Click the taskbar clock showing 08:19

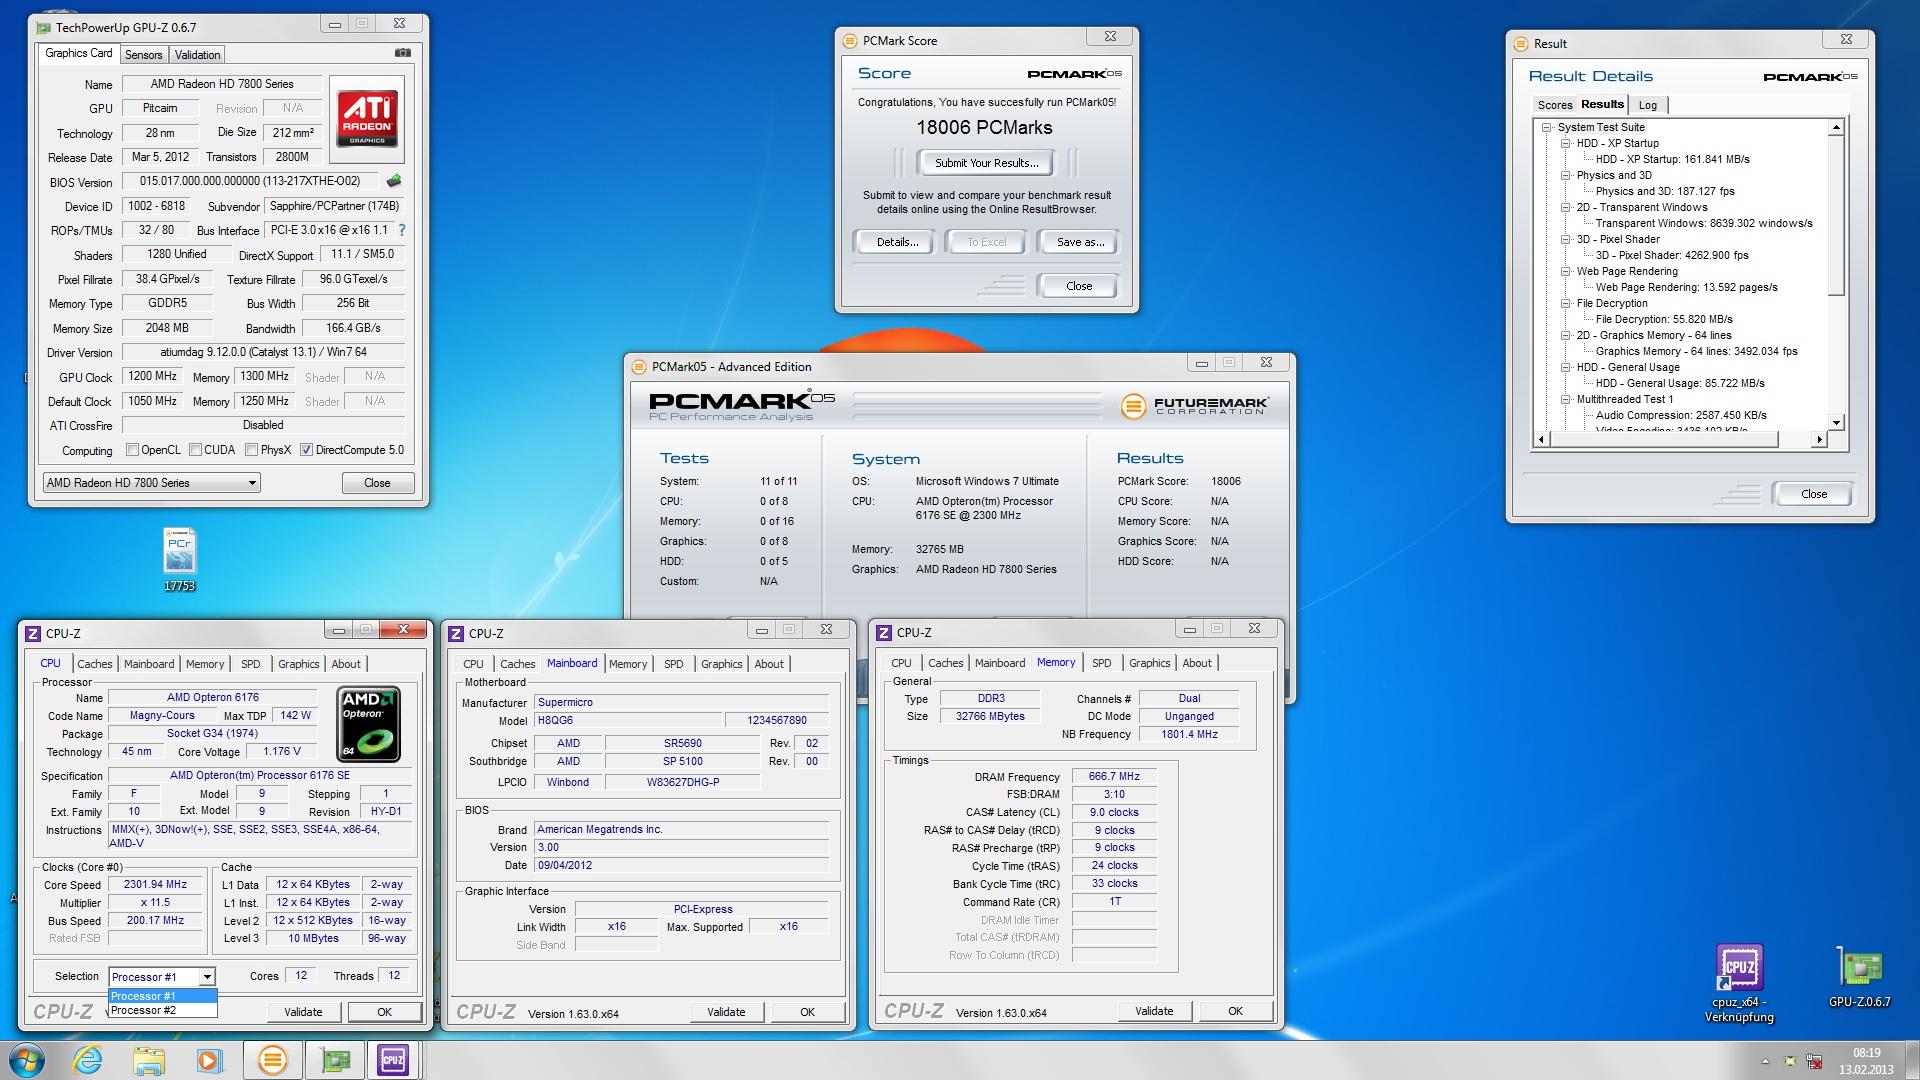[1866, 1061]
